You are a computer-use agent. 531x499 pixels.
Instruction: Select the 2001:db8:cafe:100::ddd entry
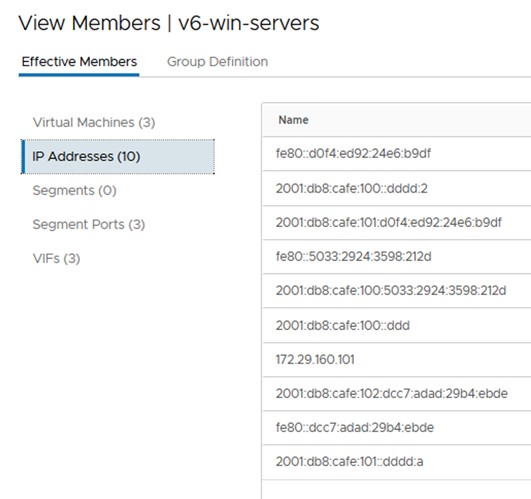coord(397,325)
